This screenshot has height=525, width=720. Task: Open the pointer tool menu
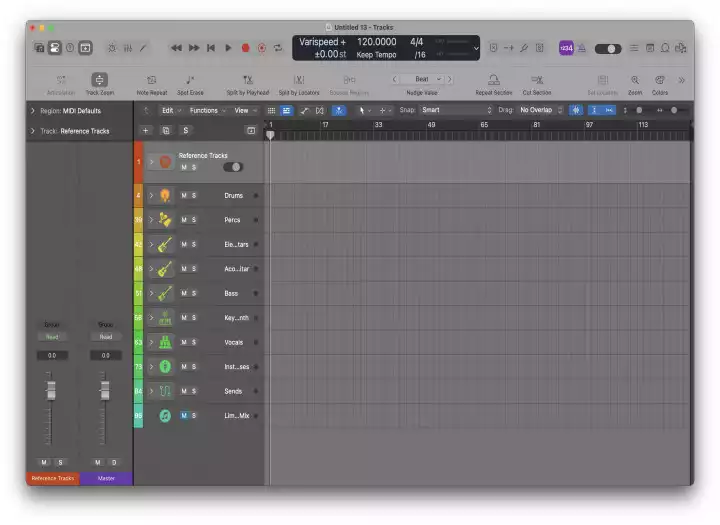(x=364, y=110)
